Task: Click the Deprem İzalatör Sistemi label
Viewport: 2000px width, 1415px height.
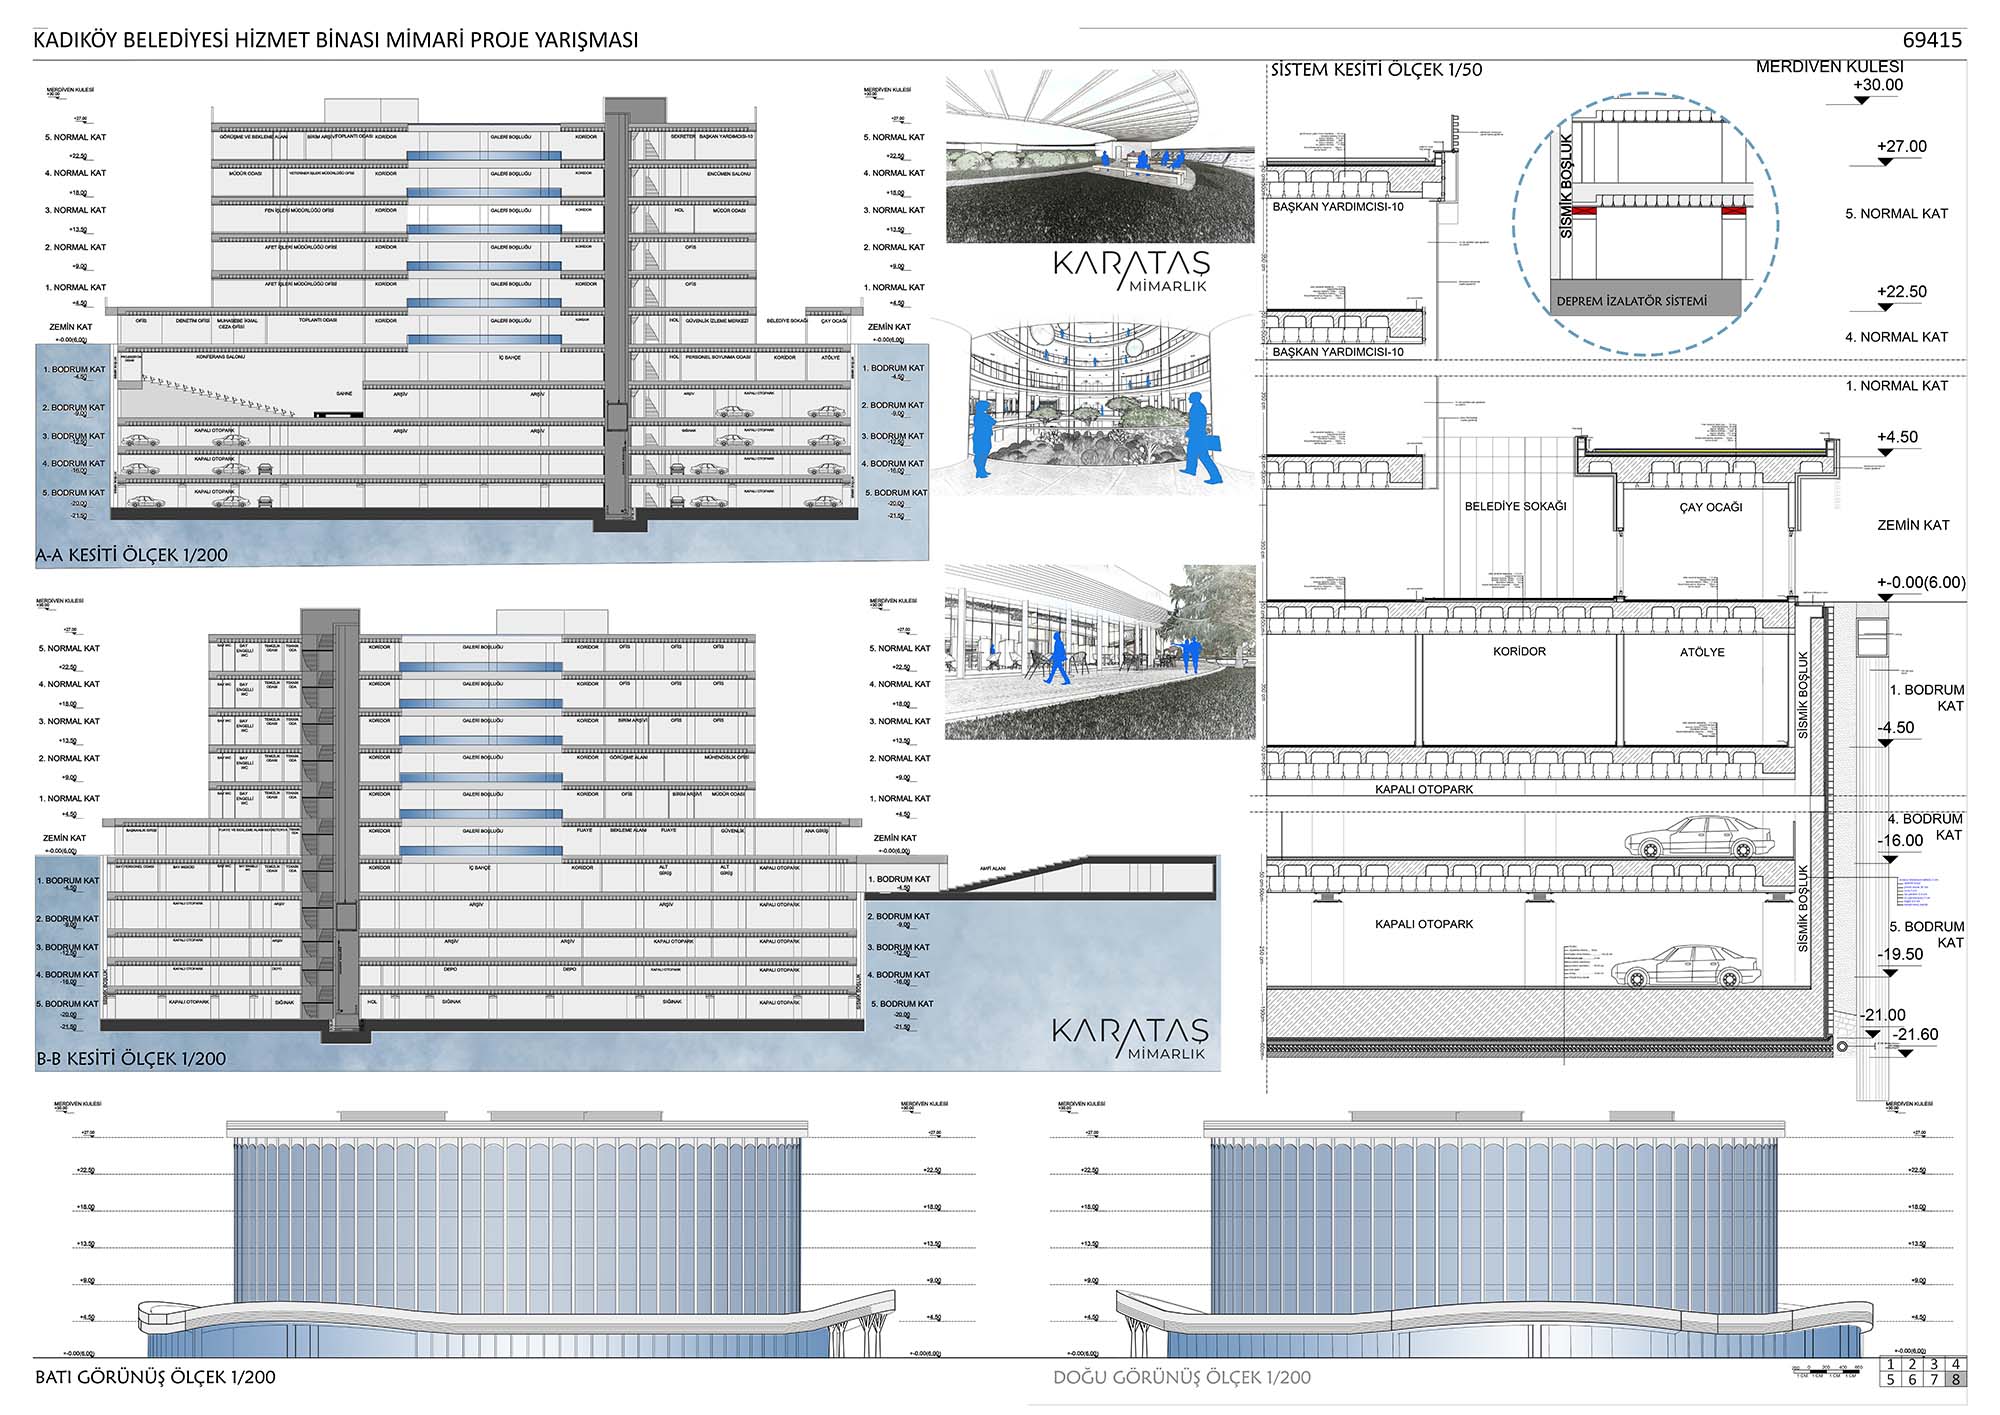Action: click(x=1631, y=301)
